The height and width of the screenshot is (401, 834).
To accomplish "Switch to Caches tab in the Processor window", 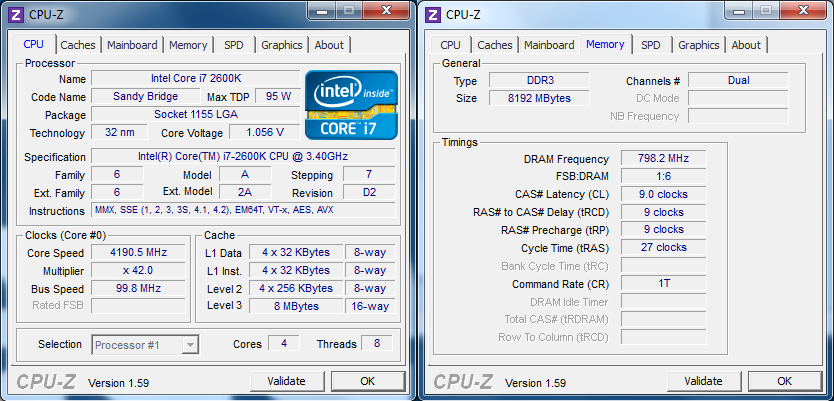I will pyautogui.click(x=78, y=45).
